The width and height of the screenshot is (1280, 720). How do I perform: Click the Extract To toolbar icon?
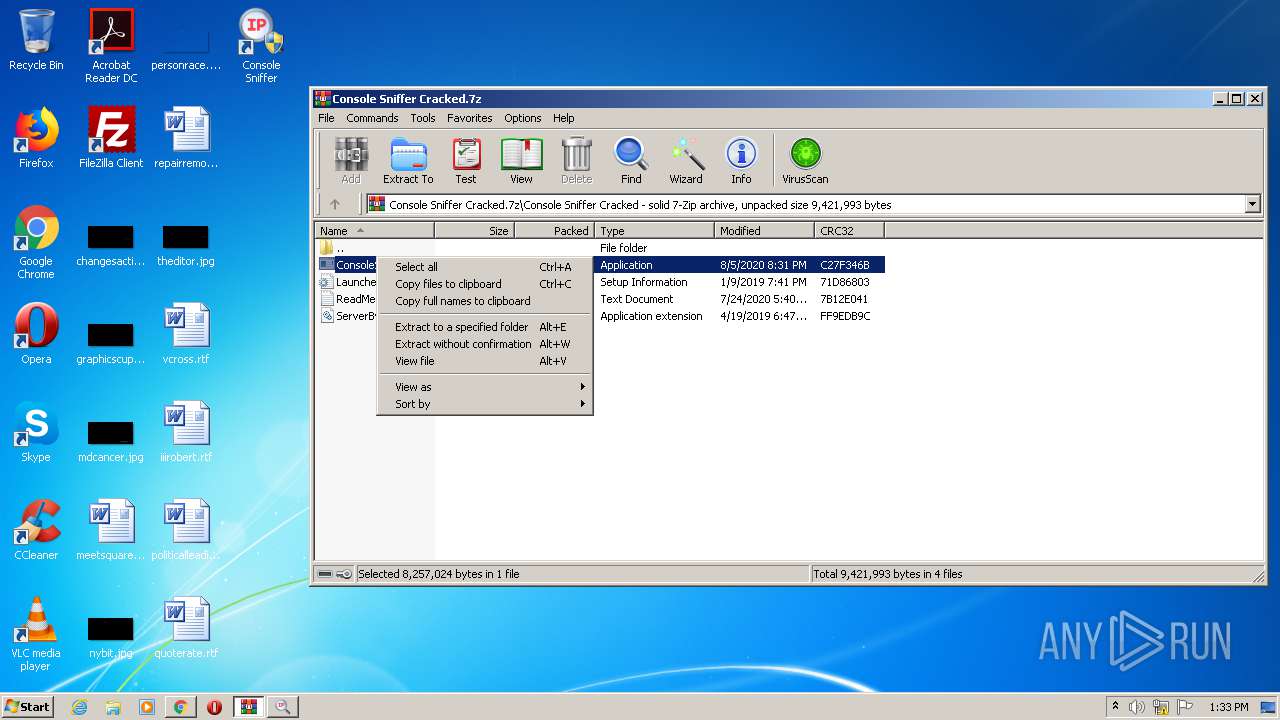[x=408, y=161]
